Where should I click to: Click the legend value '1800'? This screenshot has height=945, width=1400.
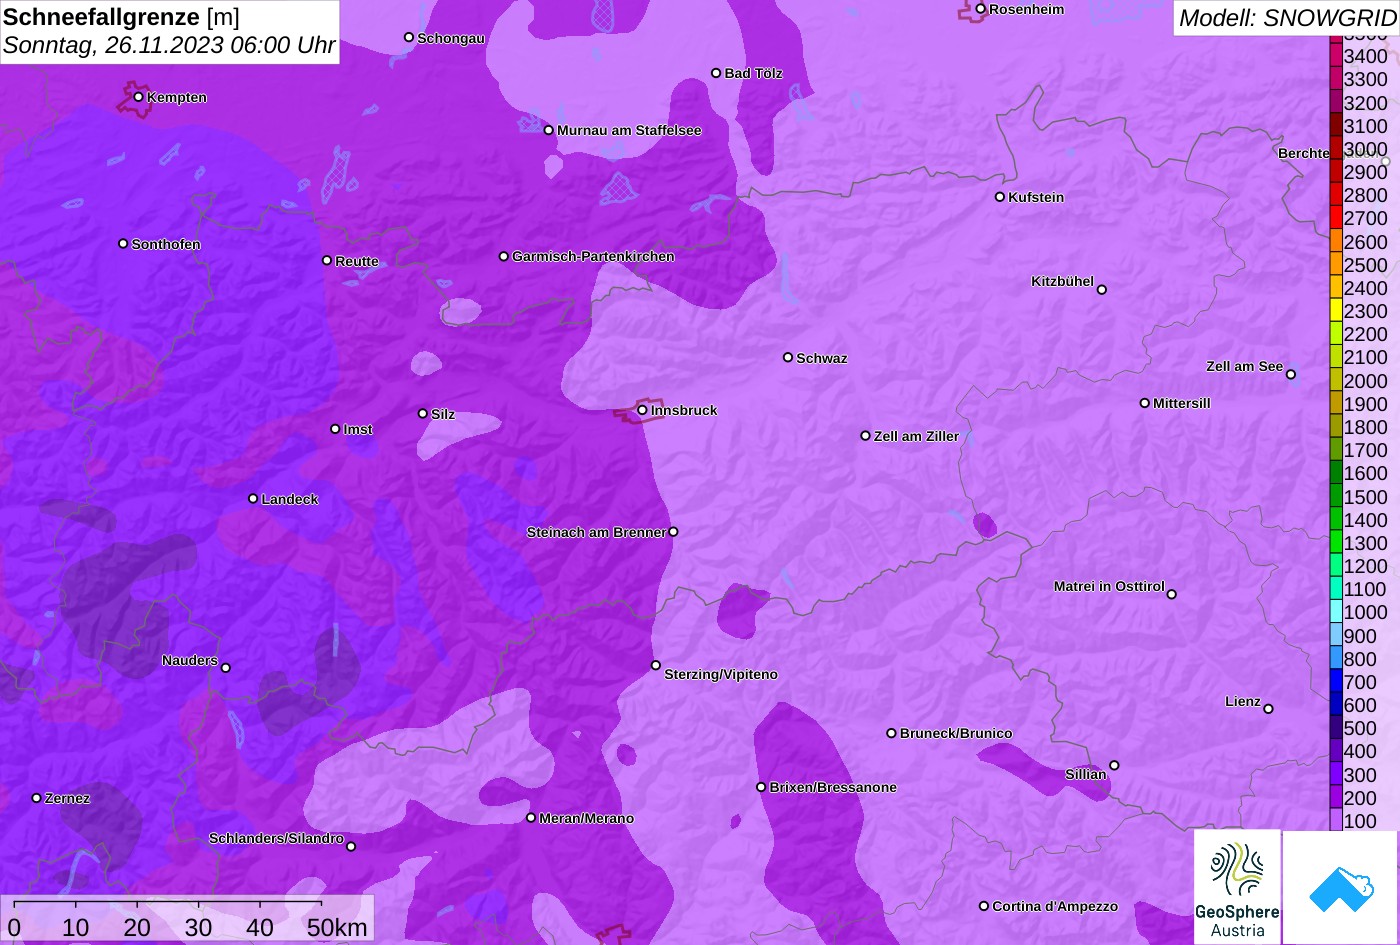coord(1366,427)
